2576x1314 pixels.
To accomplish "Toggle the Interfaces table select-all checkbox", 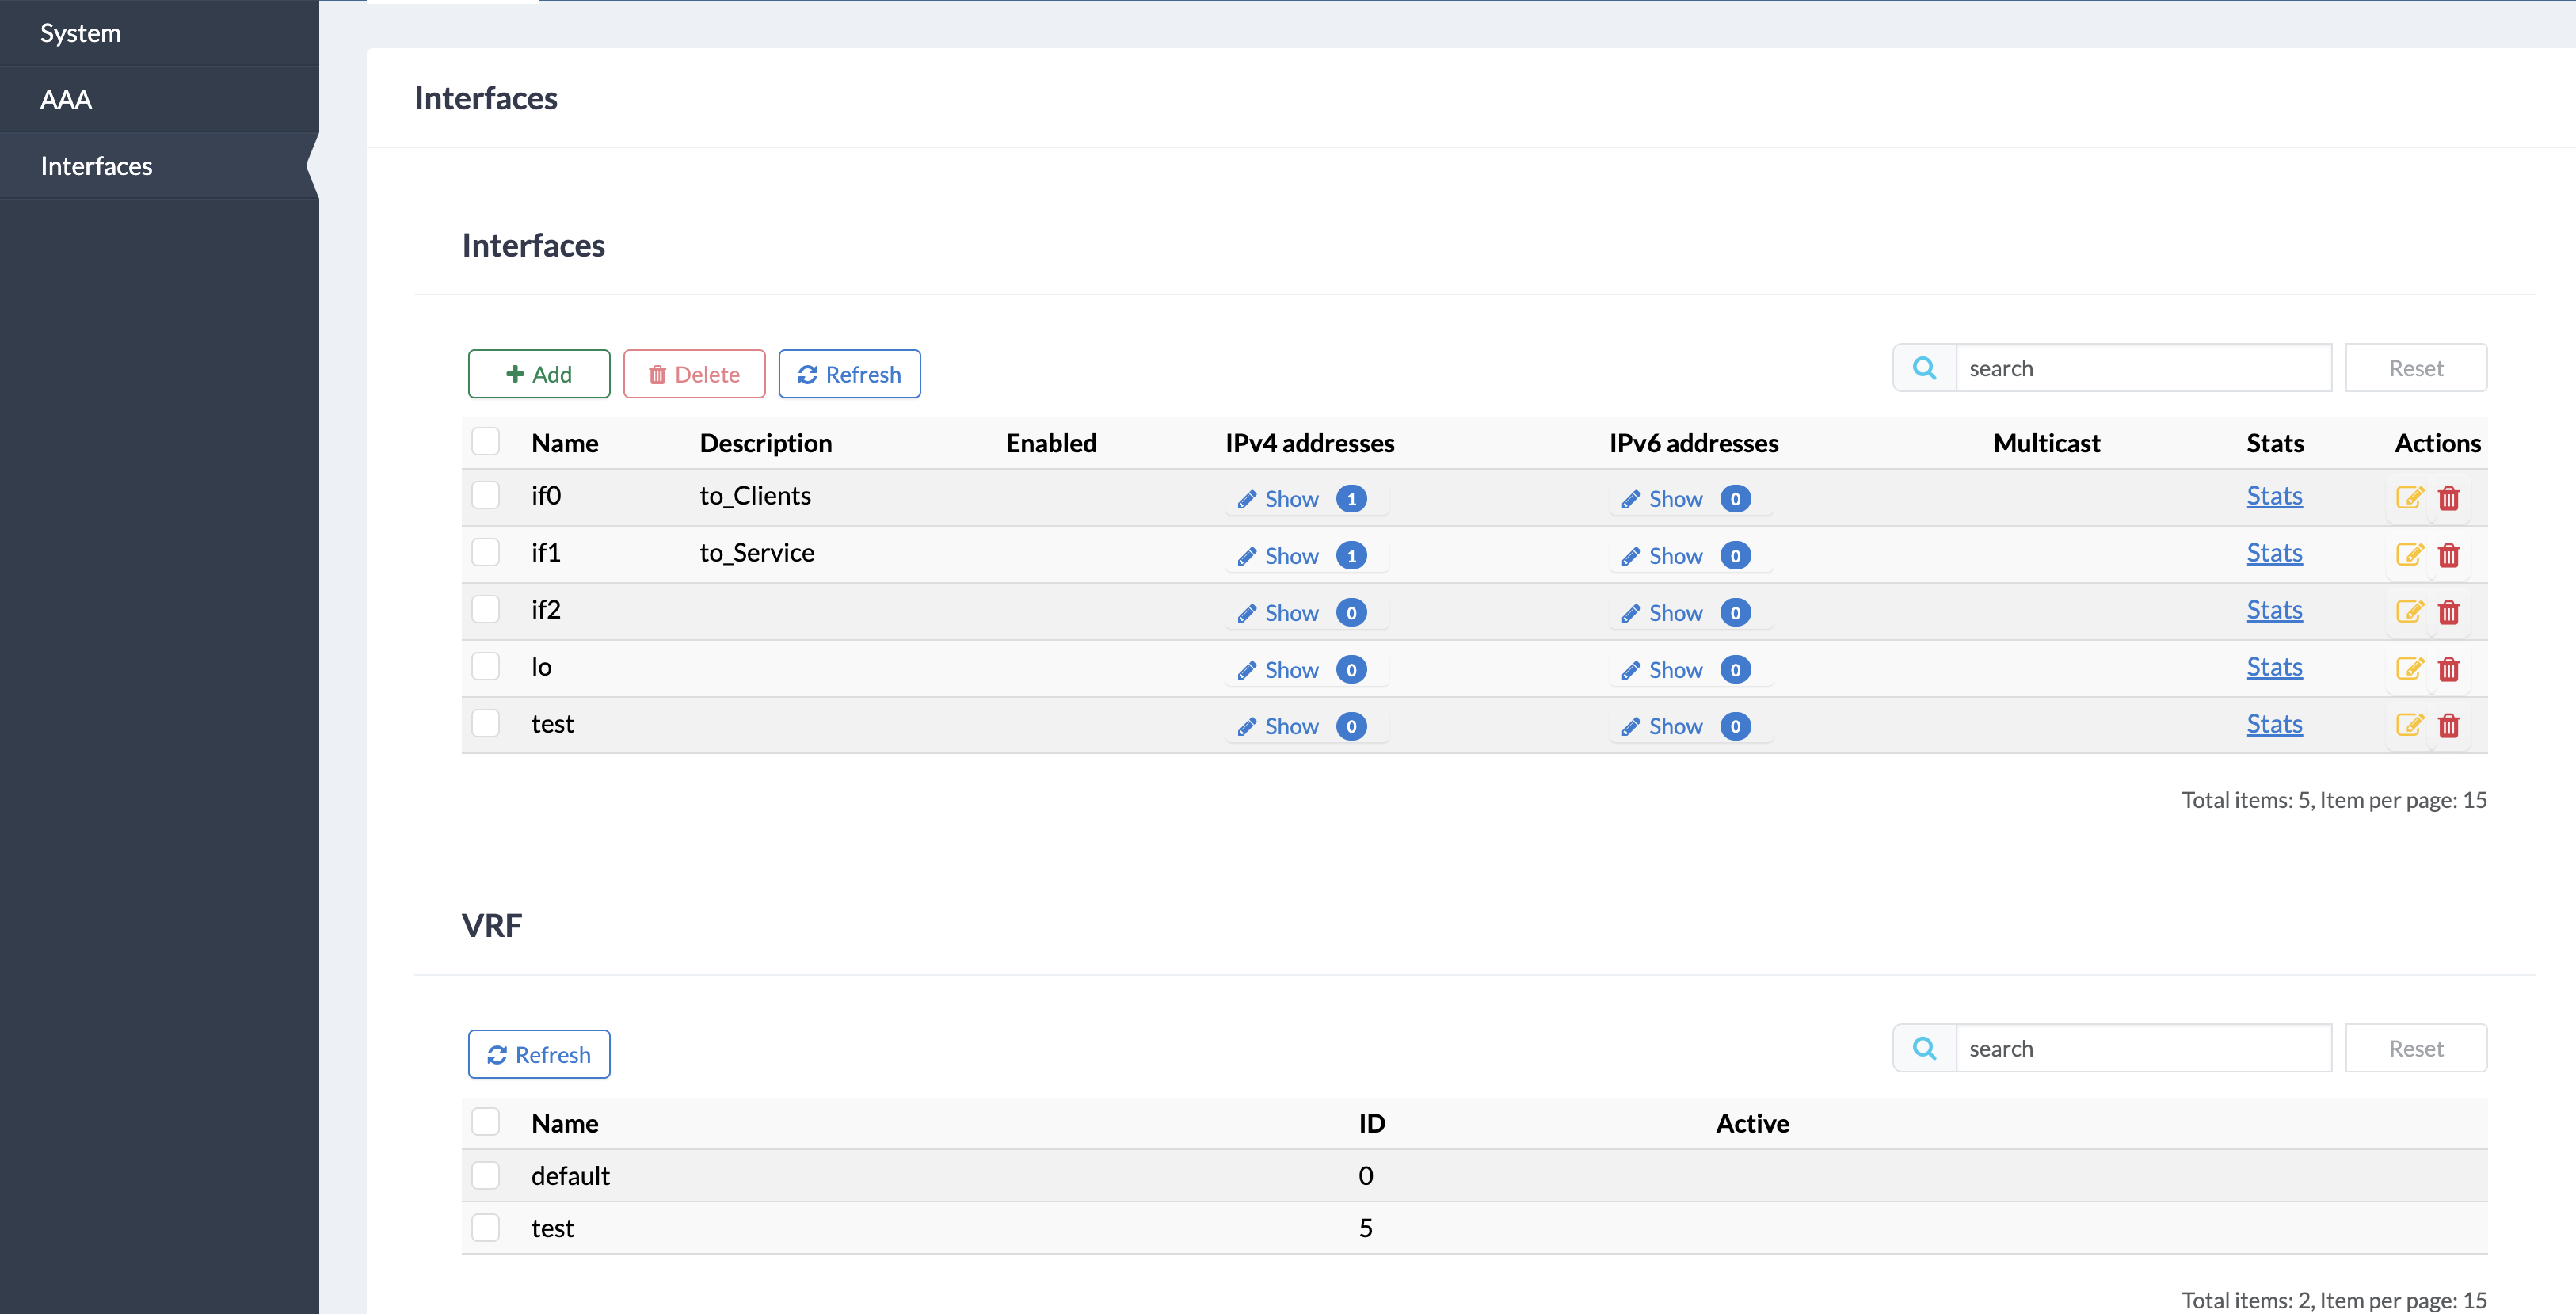I will 486,442.
